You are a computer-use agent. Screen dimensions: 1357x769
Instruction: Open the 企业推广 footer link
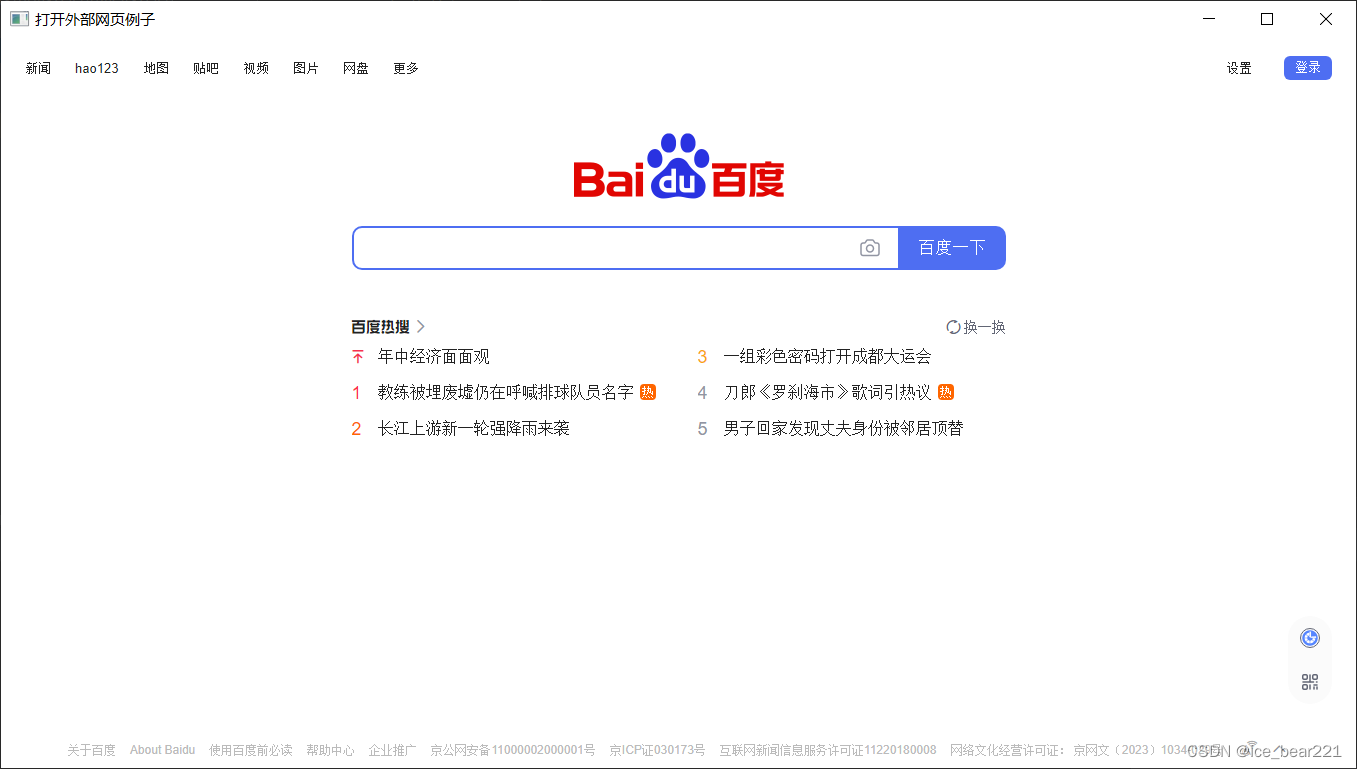pyautogui.click(x=392, y=750)
